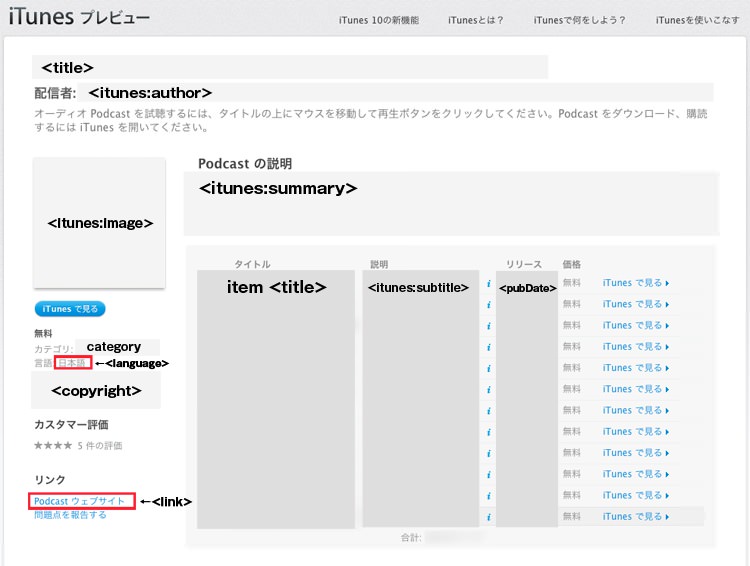Open the iTunesで何をしよう？ nav item
The width and height of the screenshot is (750, 566).
coord(579,20)
